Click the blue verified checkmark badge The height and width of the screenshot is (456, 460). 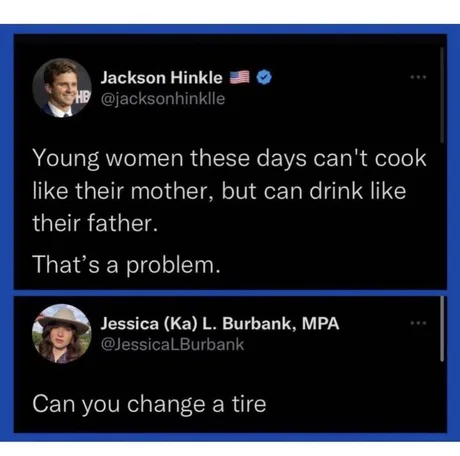[x=264, y=77]
